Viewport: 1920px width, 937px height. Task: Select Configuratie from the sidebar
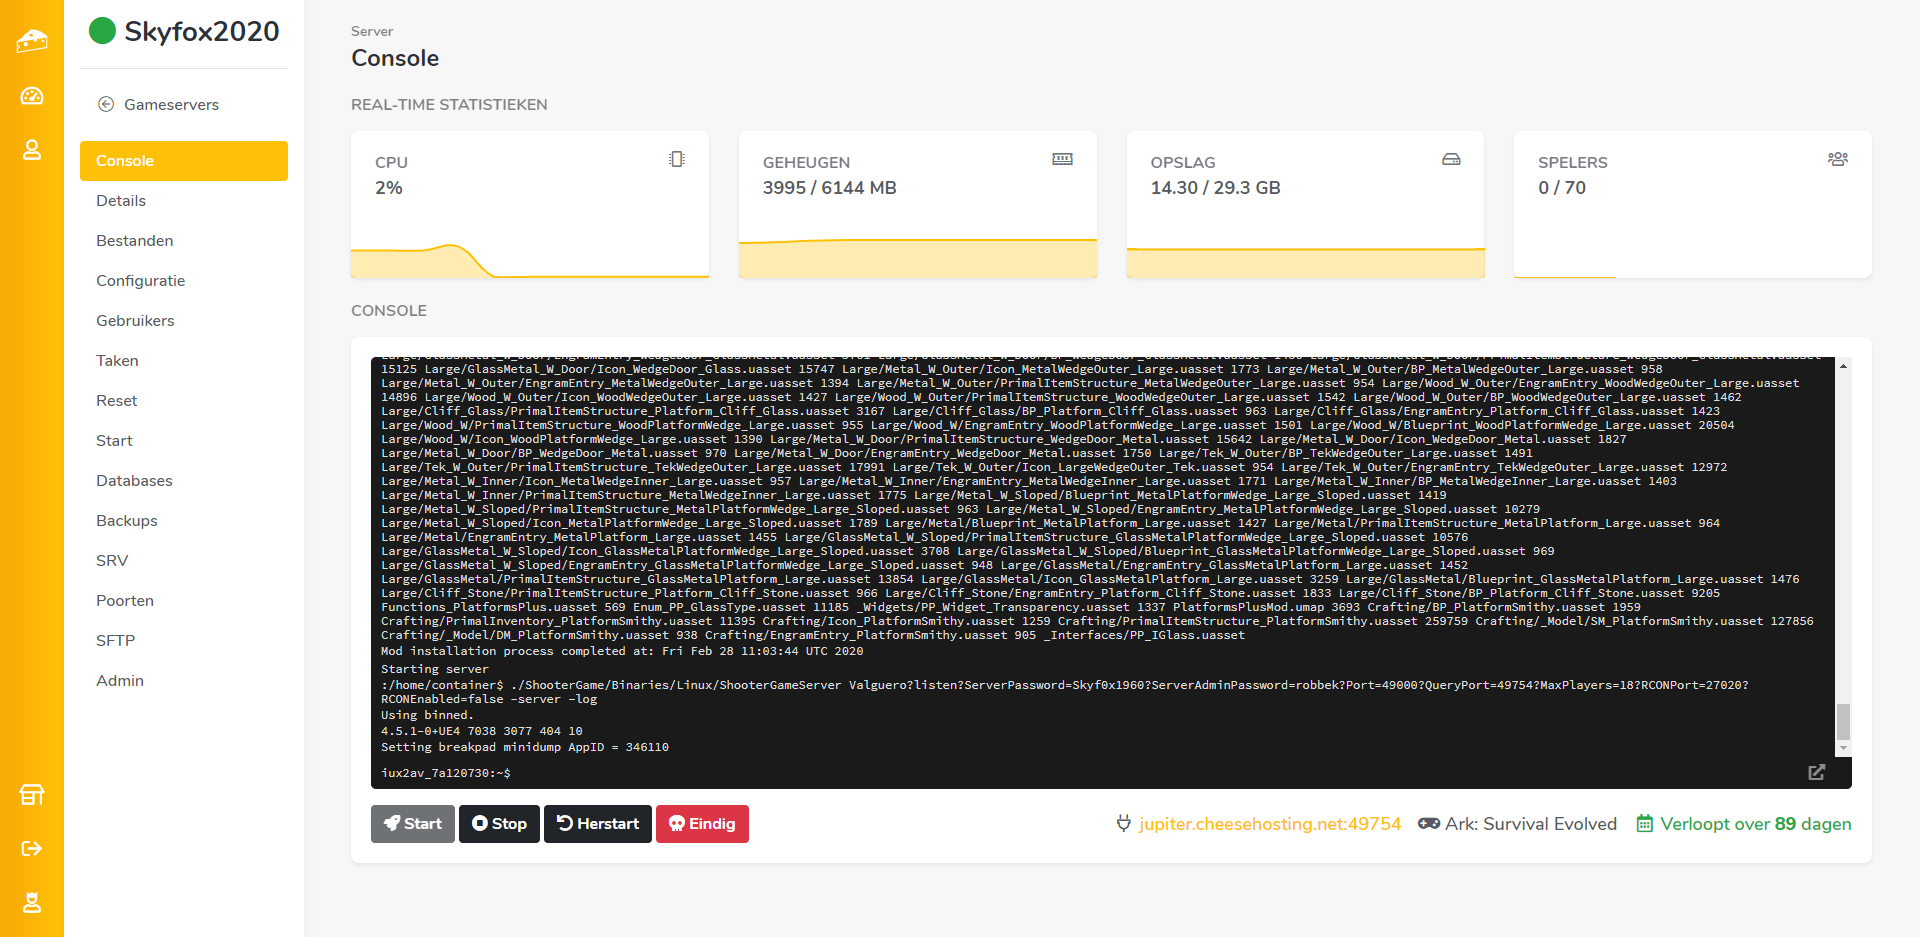point(141,281)
